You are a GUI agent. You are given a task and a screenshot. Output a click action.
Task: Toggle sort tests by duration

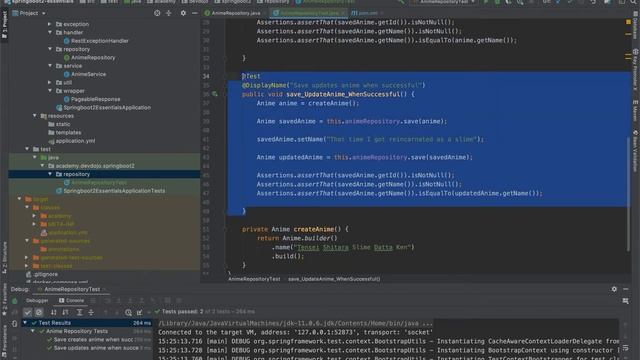[x=65, y=312]
